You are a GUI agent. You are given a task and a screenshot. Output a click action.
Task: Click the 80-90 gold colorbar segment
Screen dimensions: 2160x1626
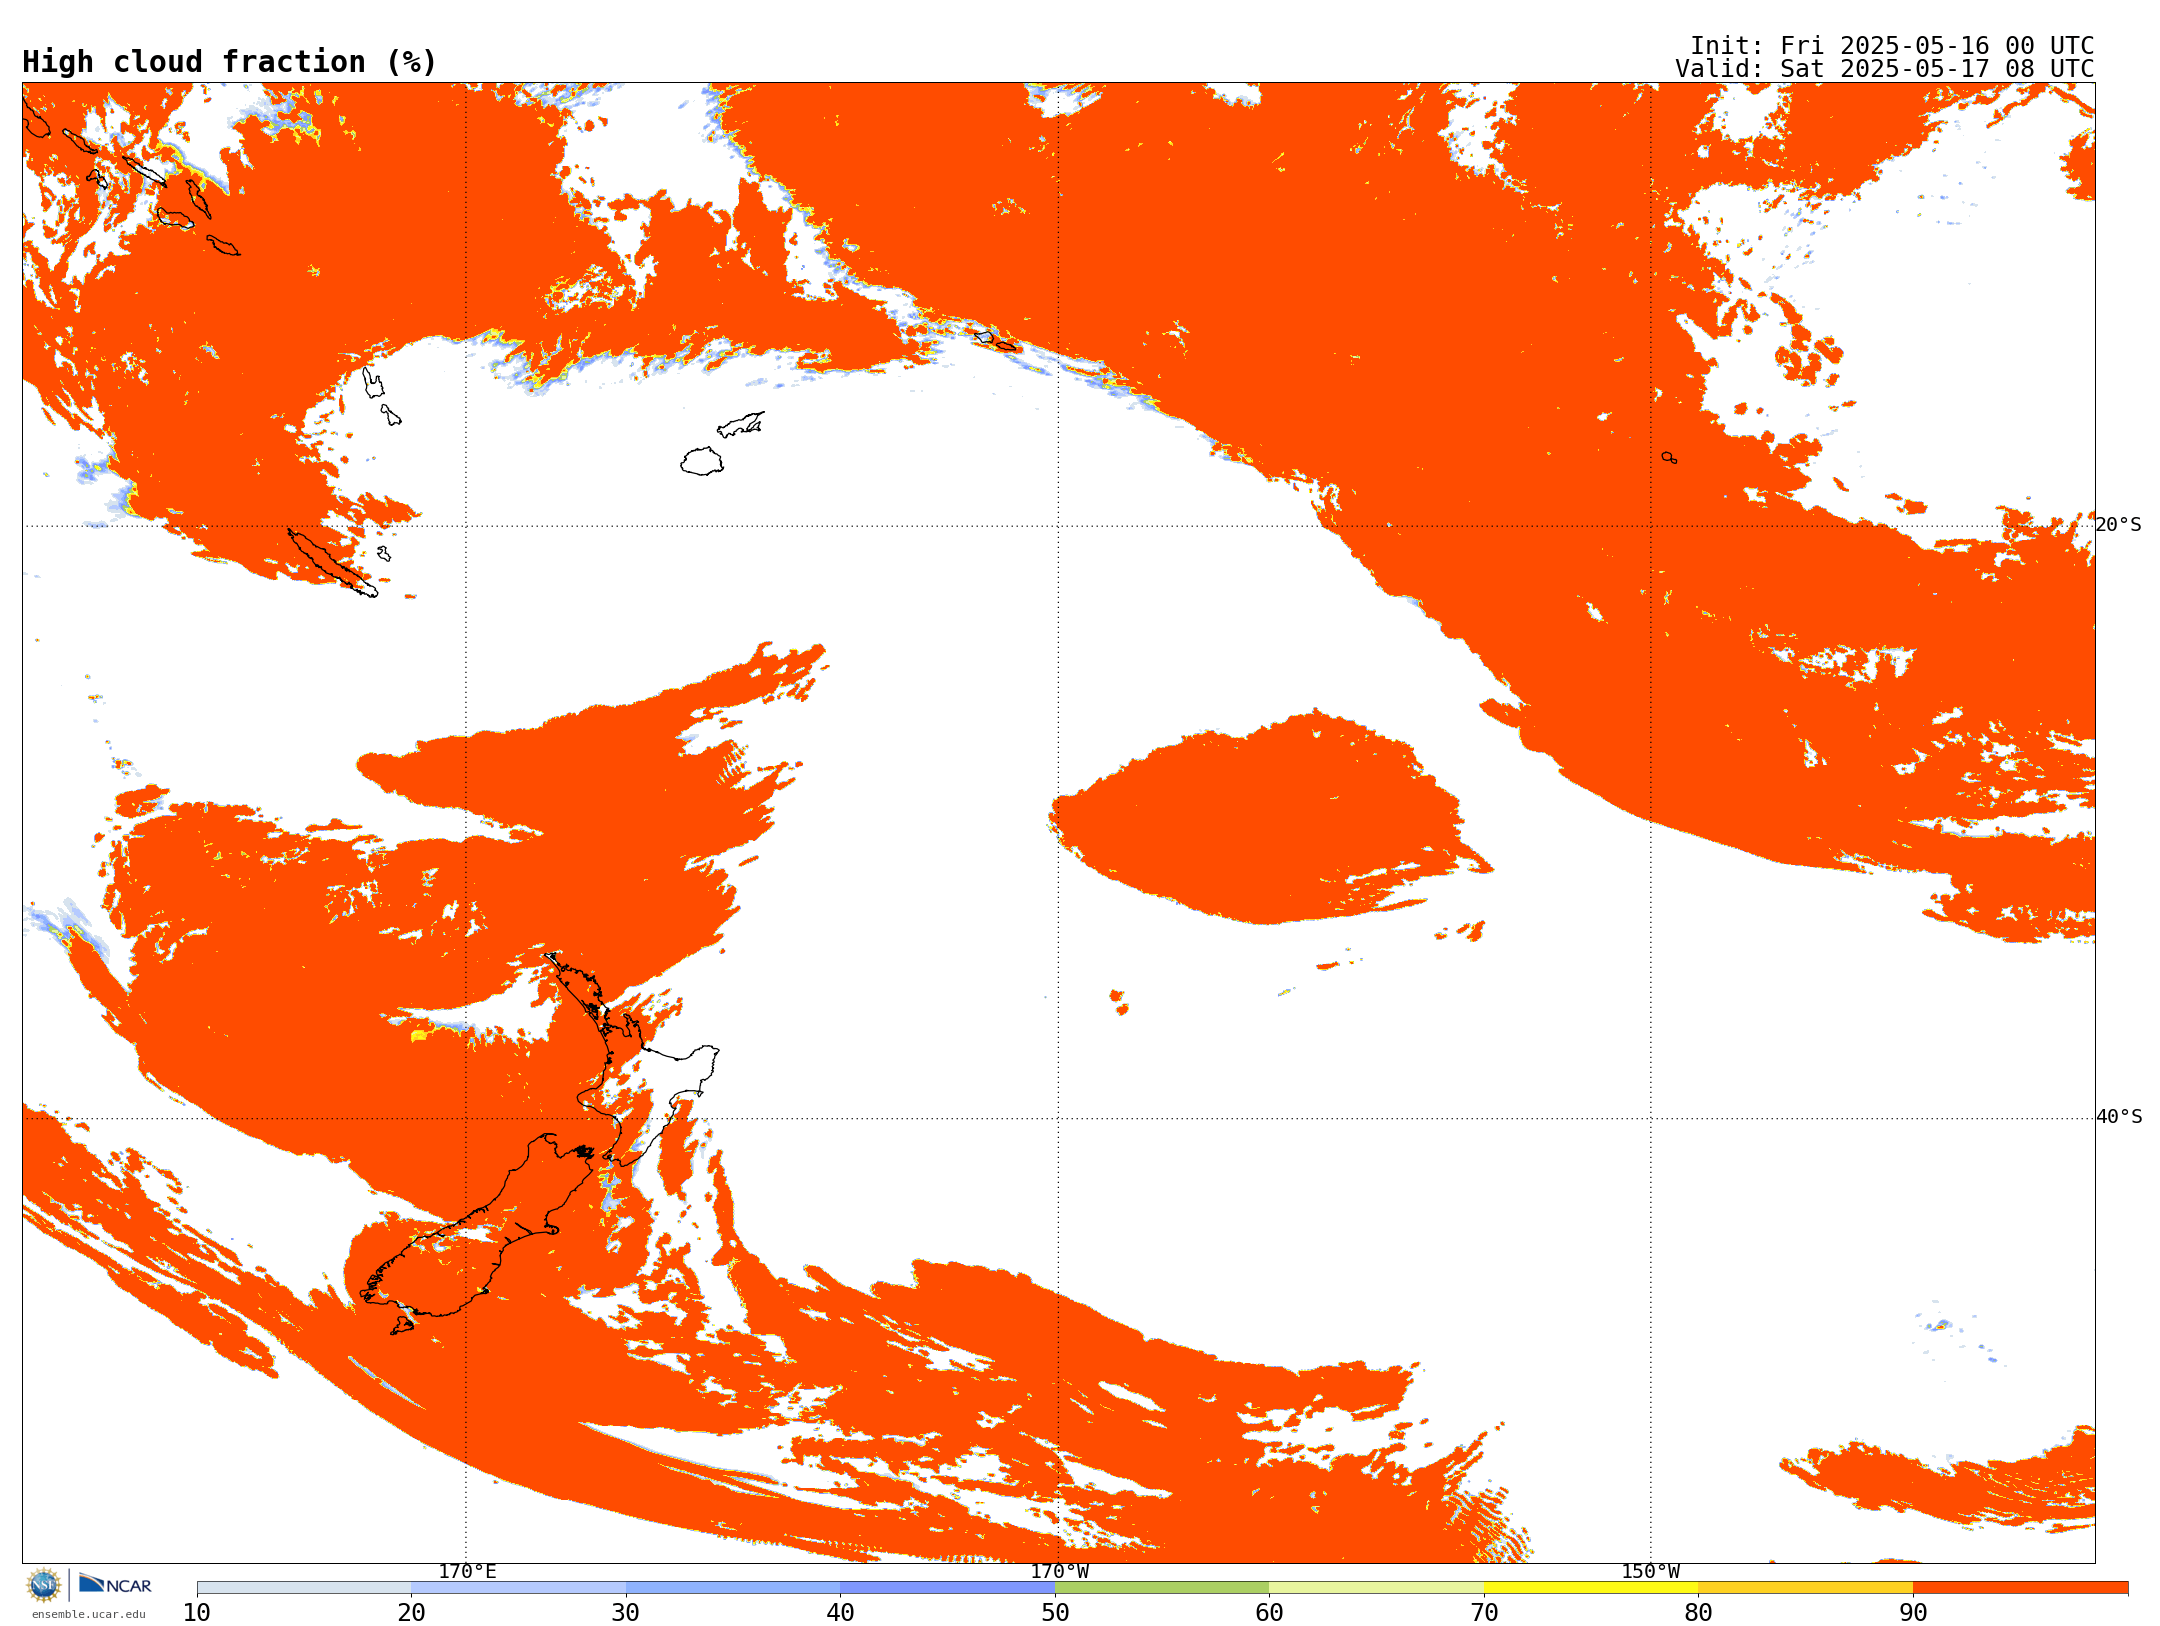click(1805, 1588)
